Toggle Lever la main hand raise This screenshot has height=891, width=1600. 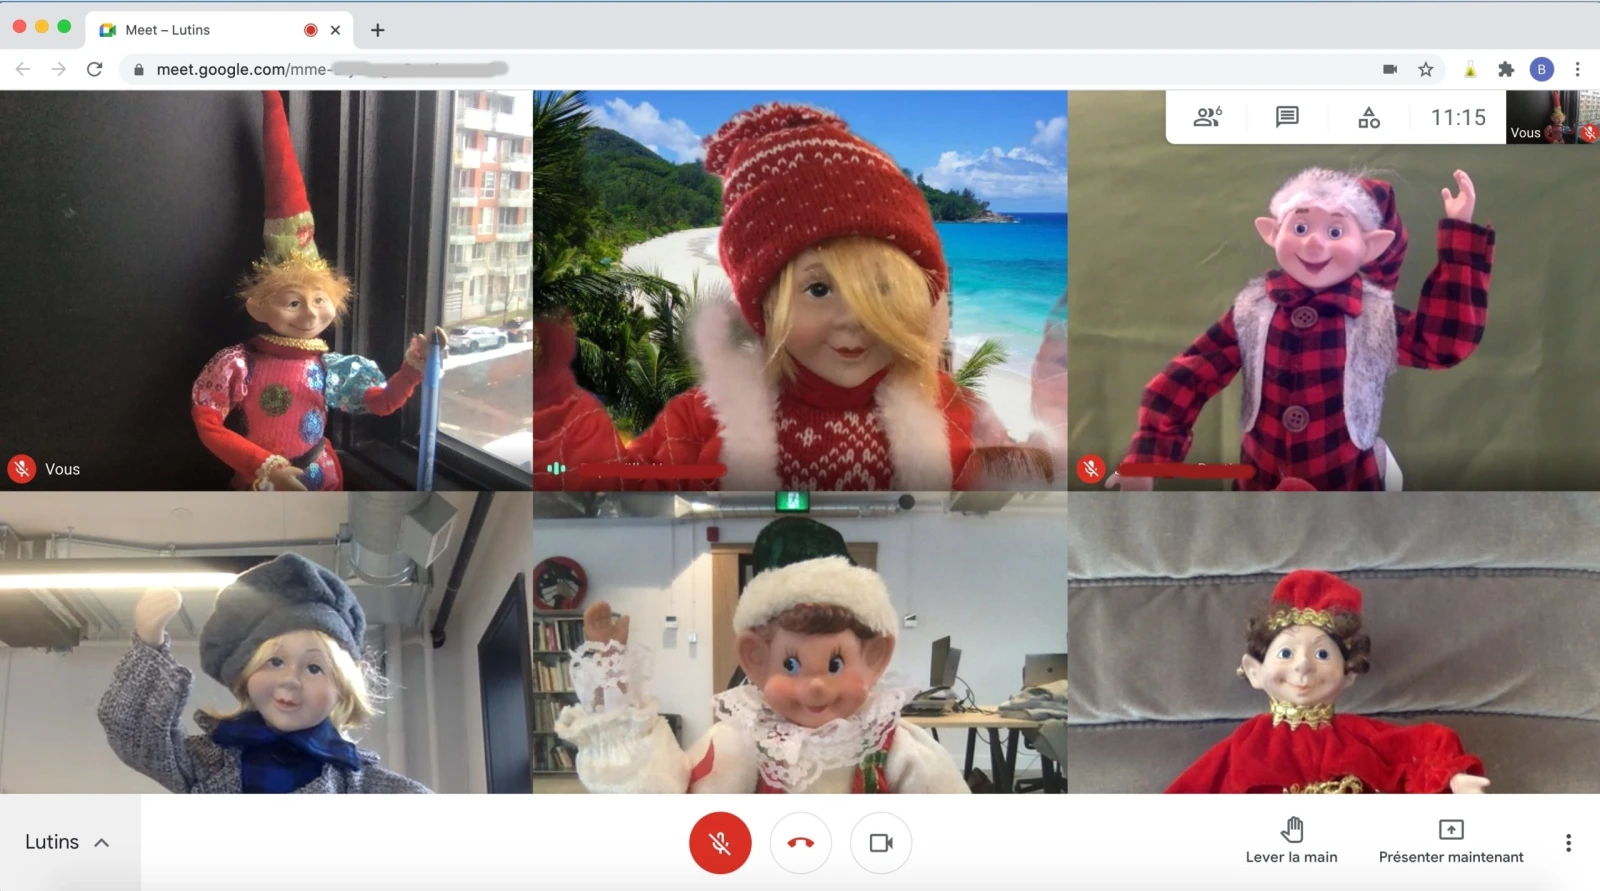pyautogui.click(x=1291, y=841)
